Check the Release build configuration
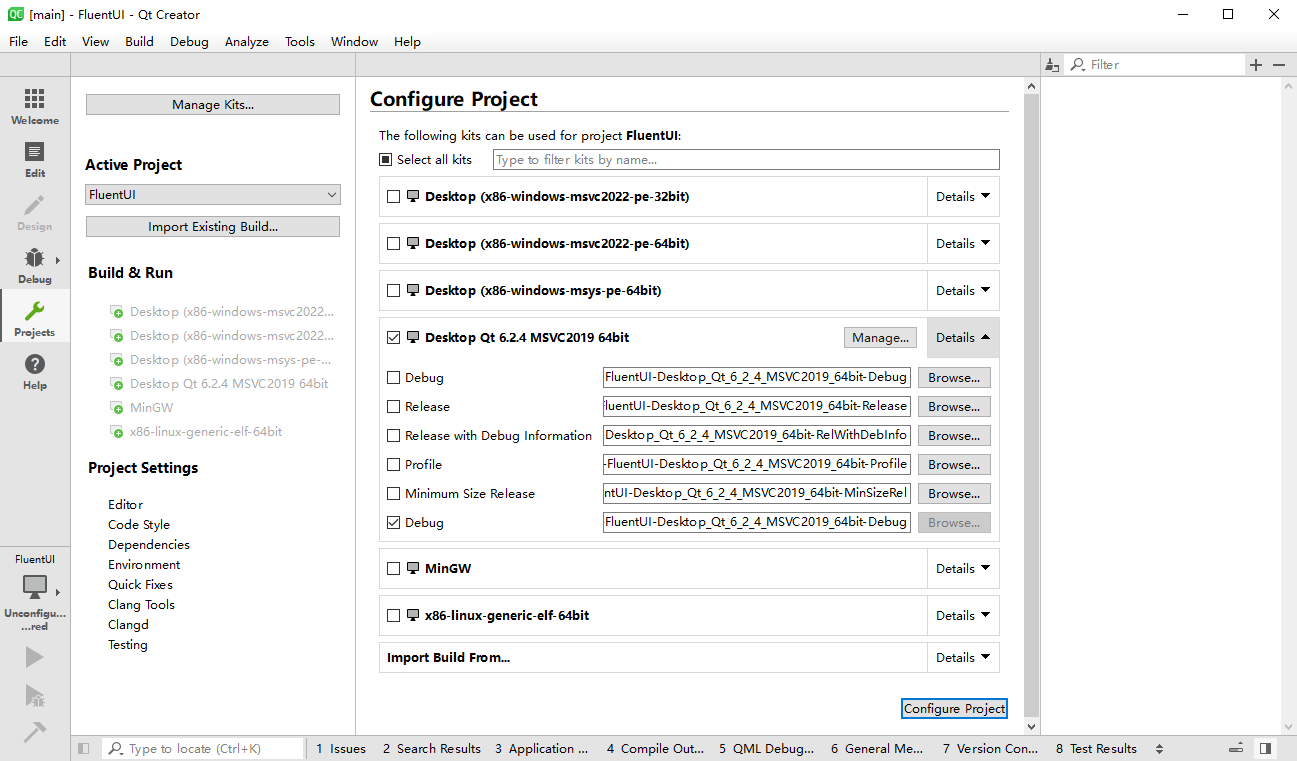The width and height of the screenshot is (1297, 761). 393,407
